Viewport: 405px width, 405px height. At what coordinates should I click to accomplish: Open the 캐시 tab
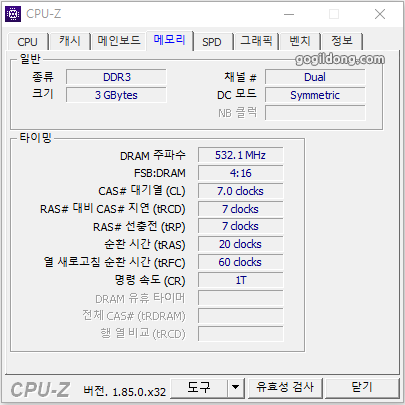click(70, 41)
